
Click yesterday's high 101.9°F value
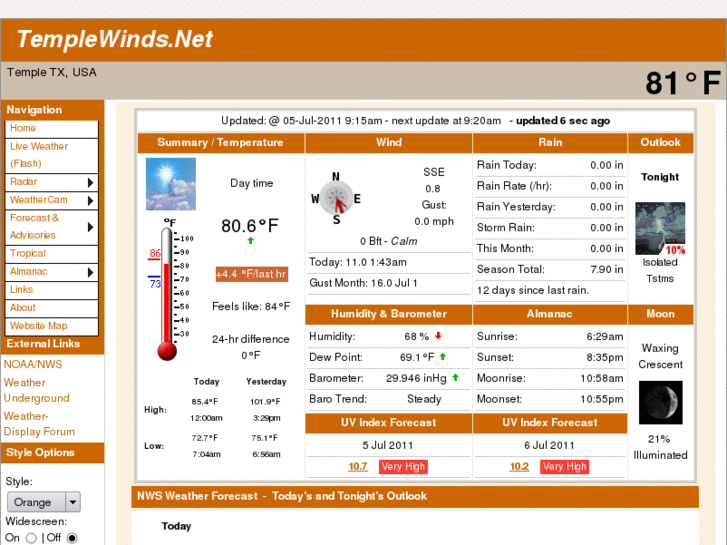pos(266,402)
